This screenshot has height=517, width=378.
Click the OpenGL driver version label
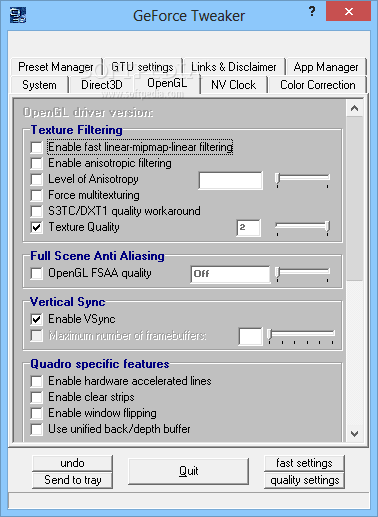tap(88, 112)
